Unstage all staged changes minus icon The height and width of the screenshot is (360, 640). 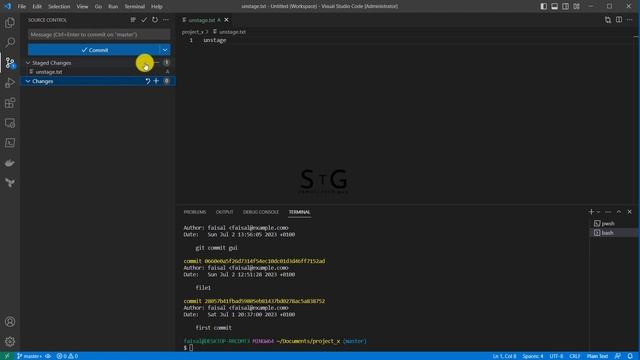tap(156, 62)
